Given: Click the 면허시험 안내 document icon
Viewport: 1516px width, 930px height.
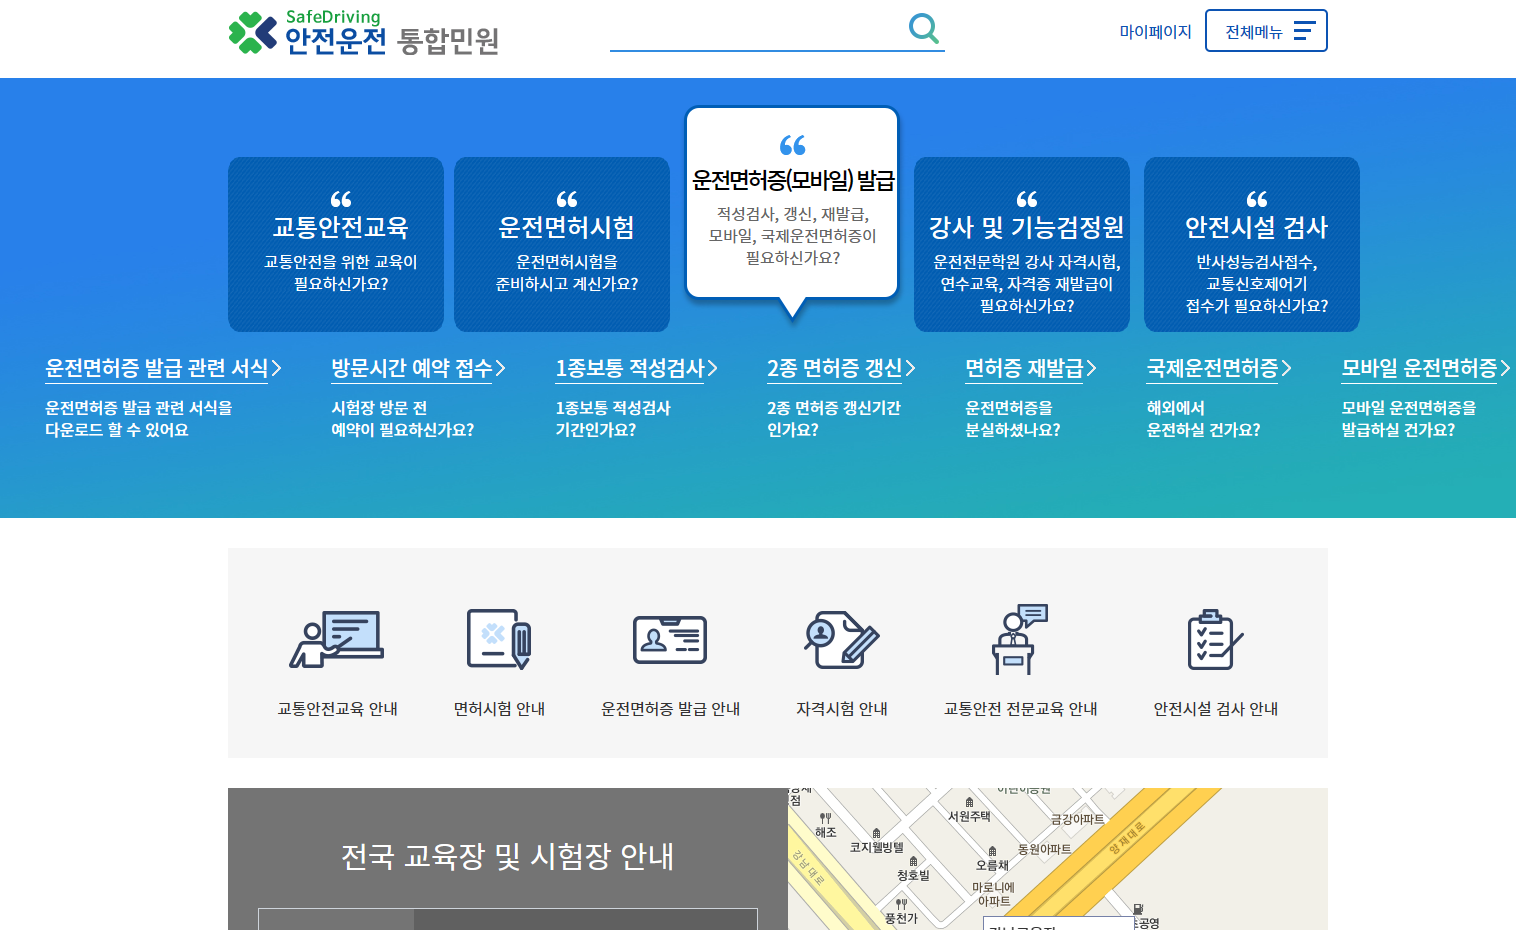Looking at the screenshot, I should [498, 640].
